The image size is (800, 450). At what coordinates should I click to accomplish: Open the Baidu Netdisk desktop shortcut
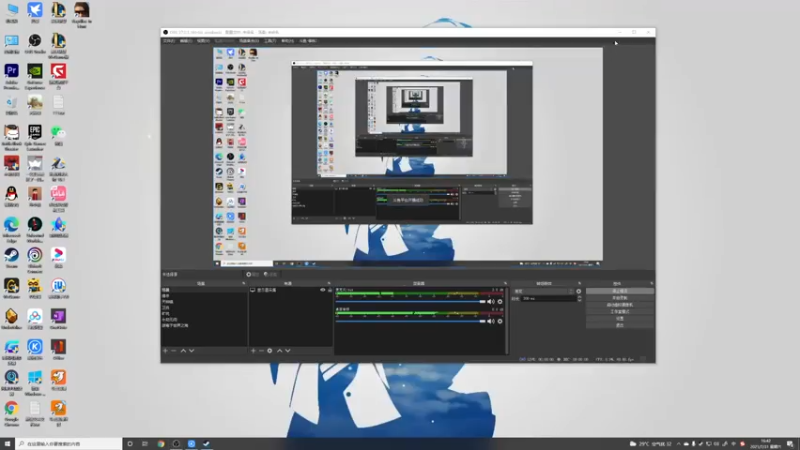35,320
